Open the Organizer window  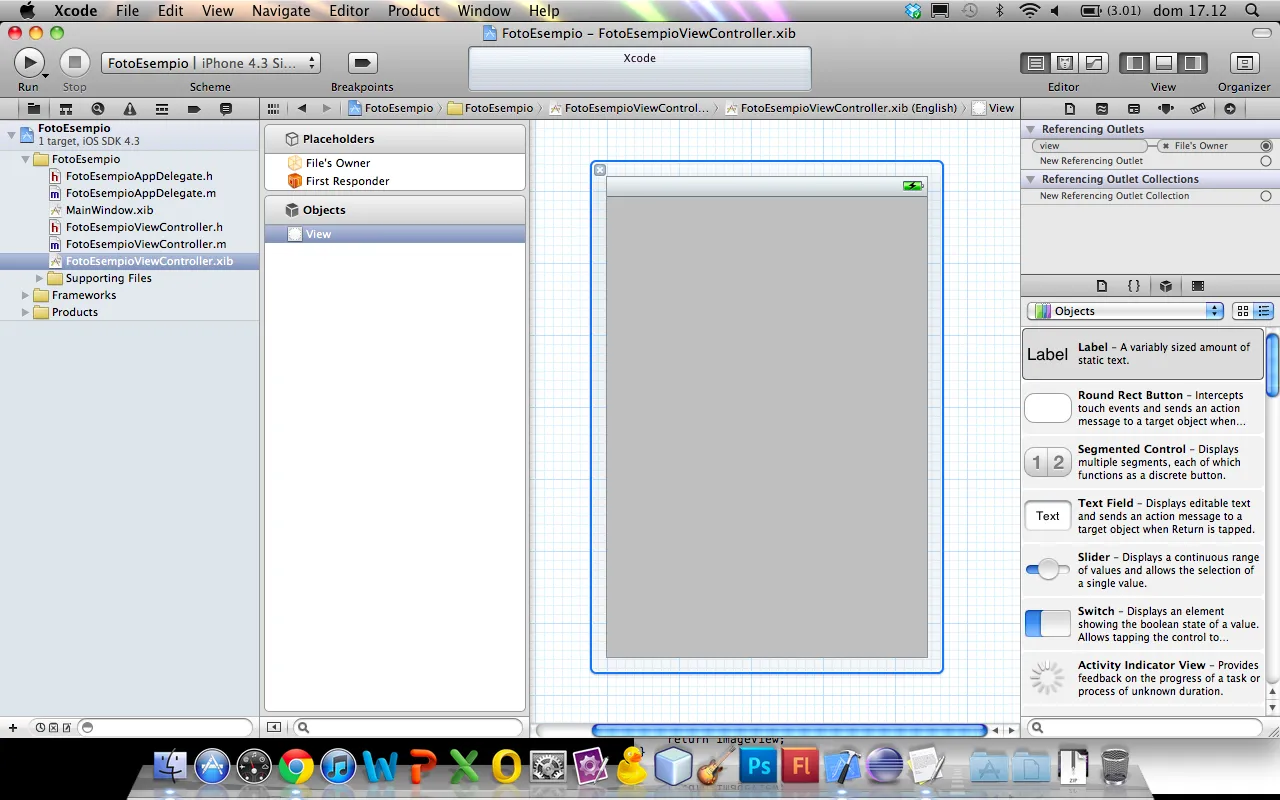coord(1243,63)
